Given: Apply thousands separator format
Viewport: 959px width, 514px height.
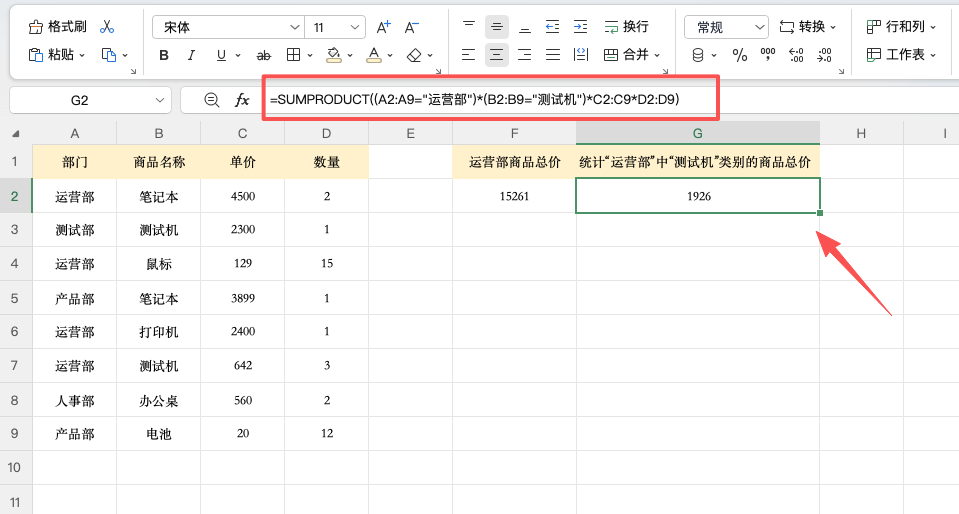Looking at the screenshot, I should [x=768, y=56].
